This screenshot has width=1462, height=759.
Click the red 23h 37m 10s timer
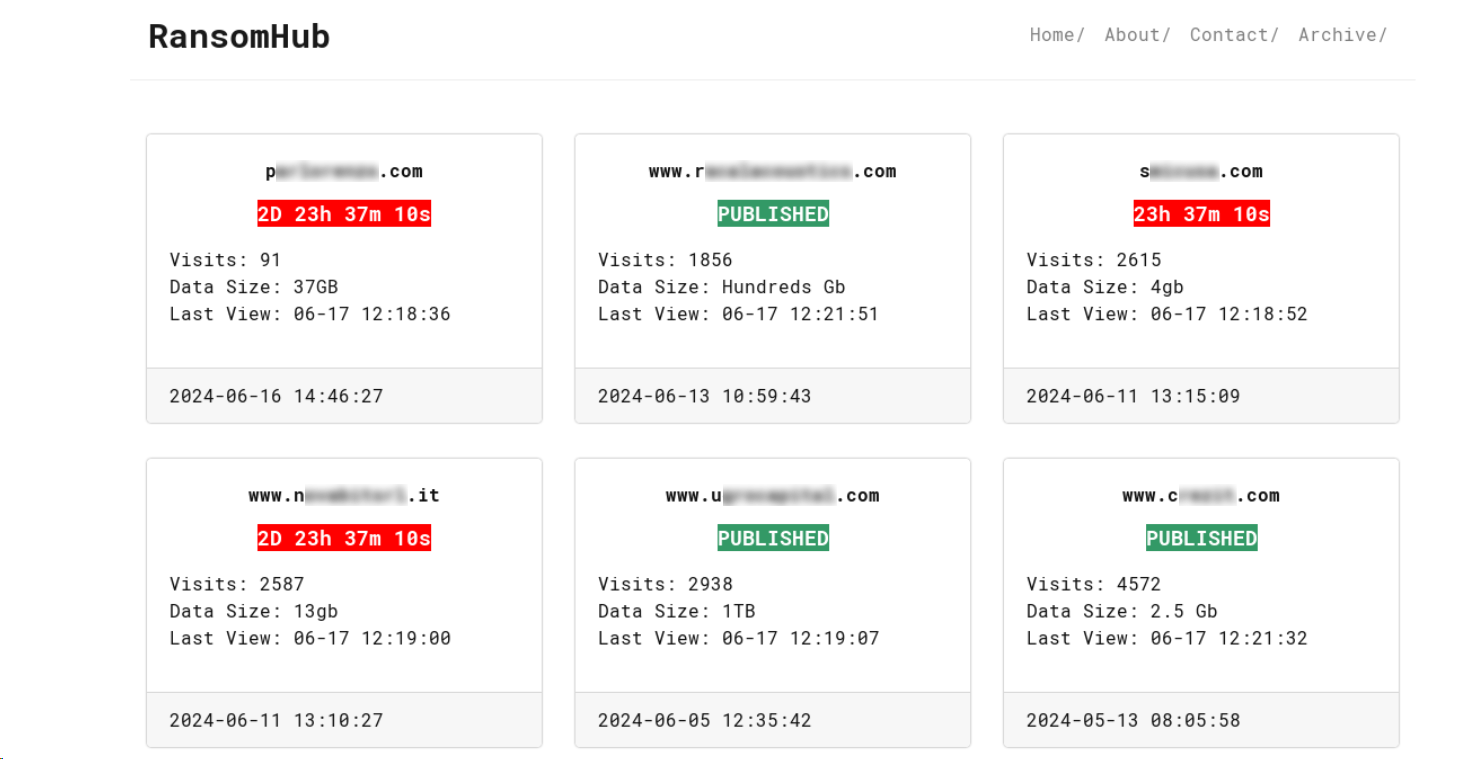click(1201, 213)
